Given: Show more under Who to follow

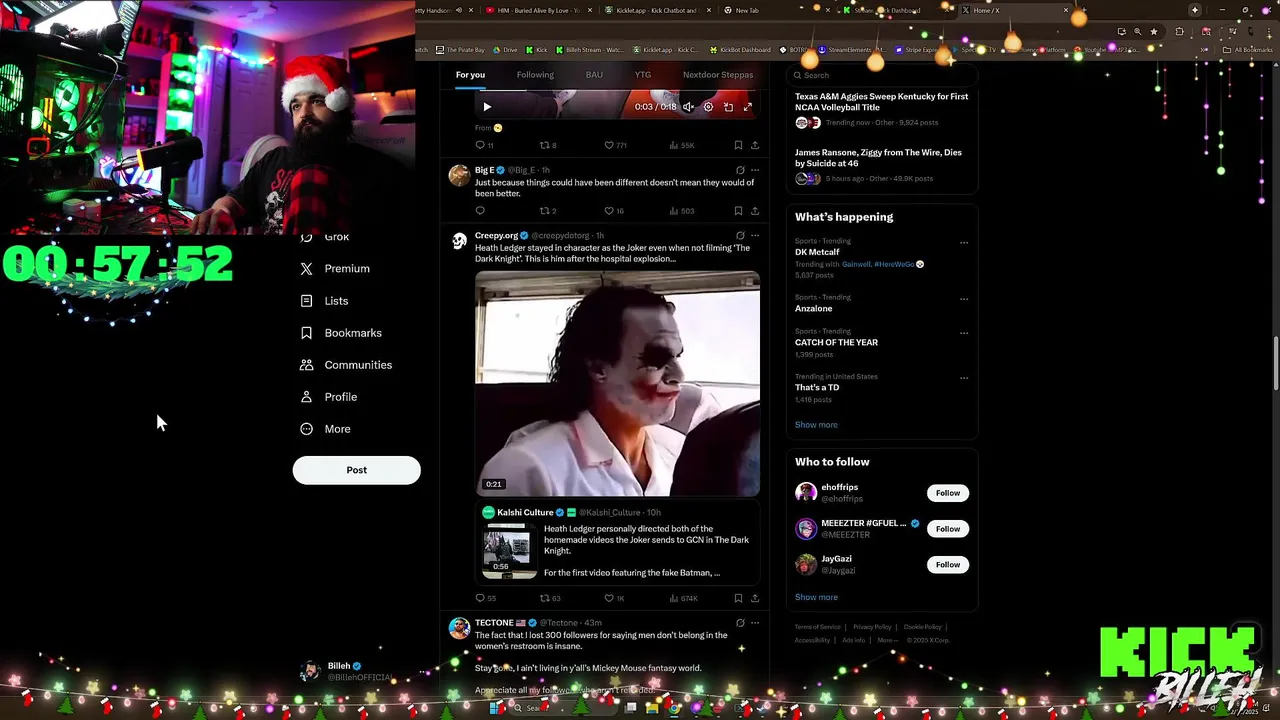Looking at the screenshot, I should [x=816, y=597].
